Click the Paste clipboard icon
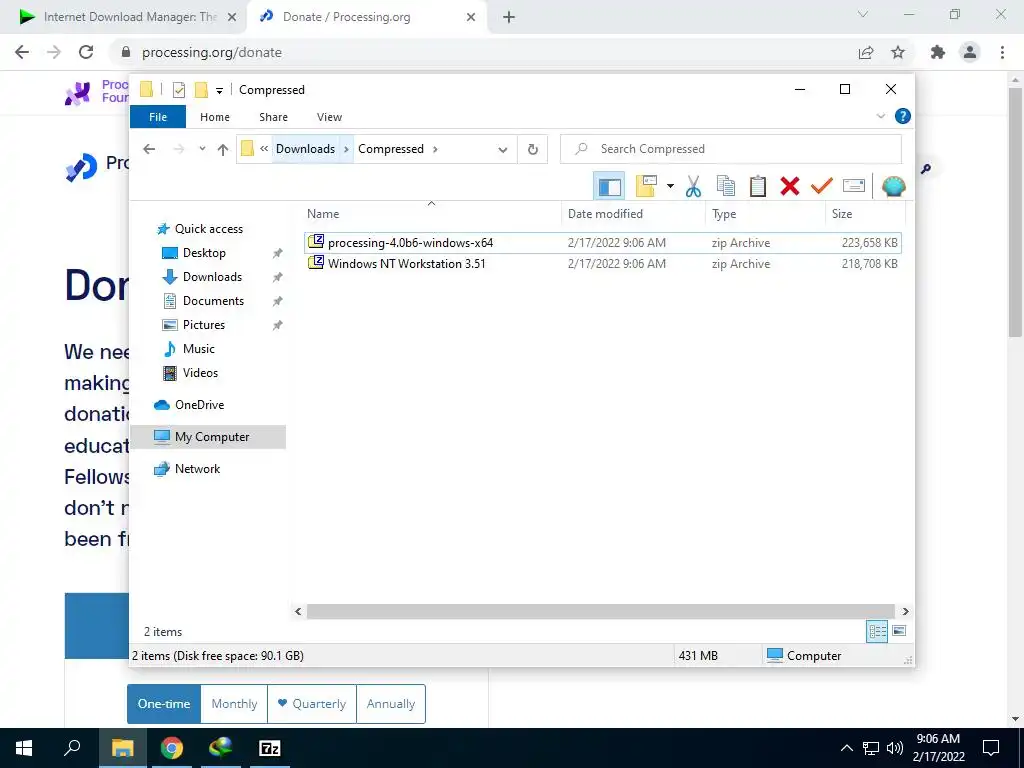1024x768 pixels. click(758, 187)
